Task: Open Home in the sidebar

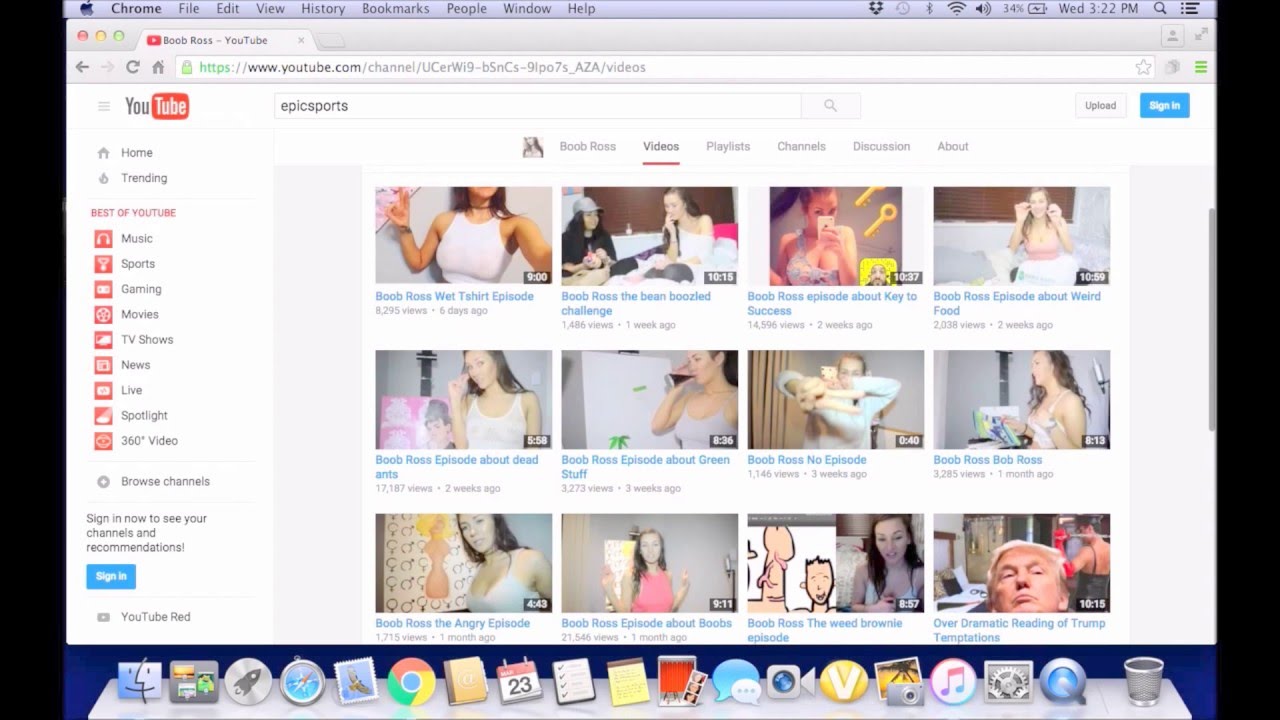Action: coord(137,153)
